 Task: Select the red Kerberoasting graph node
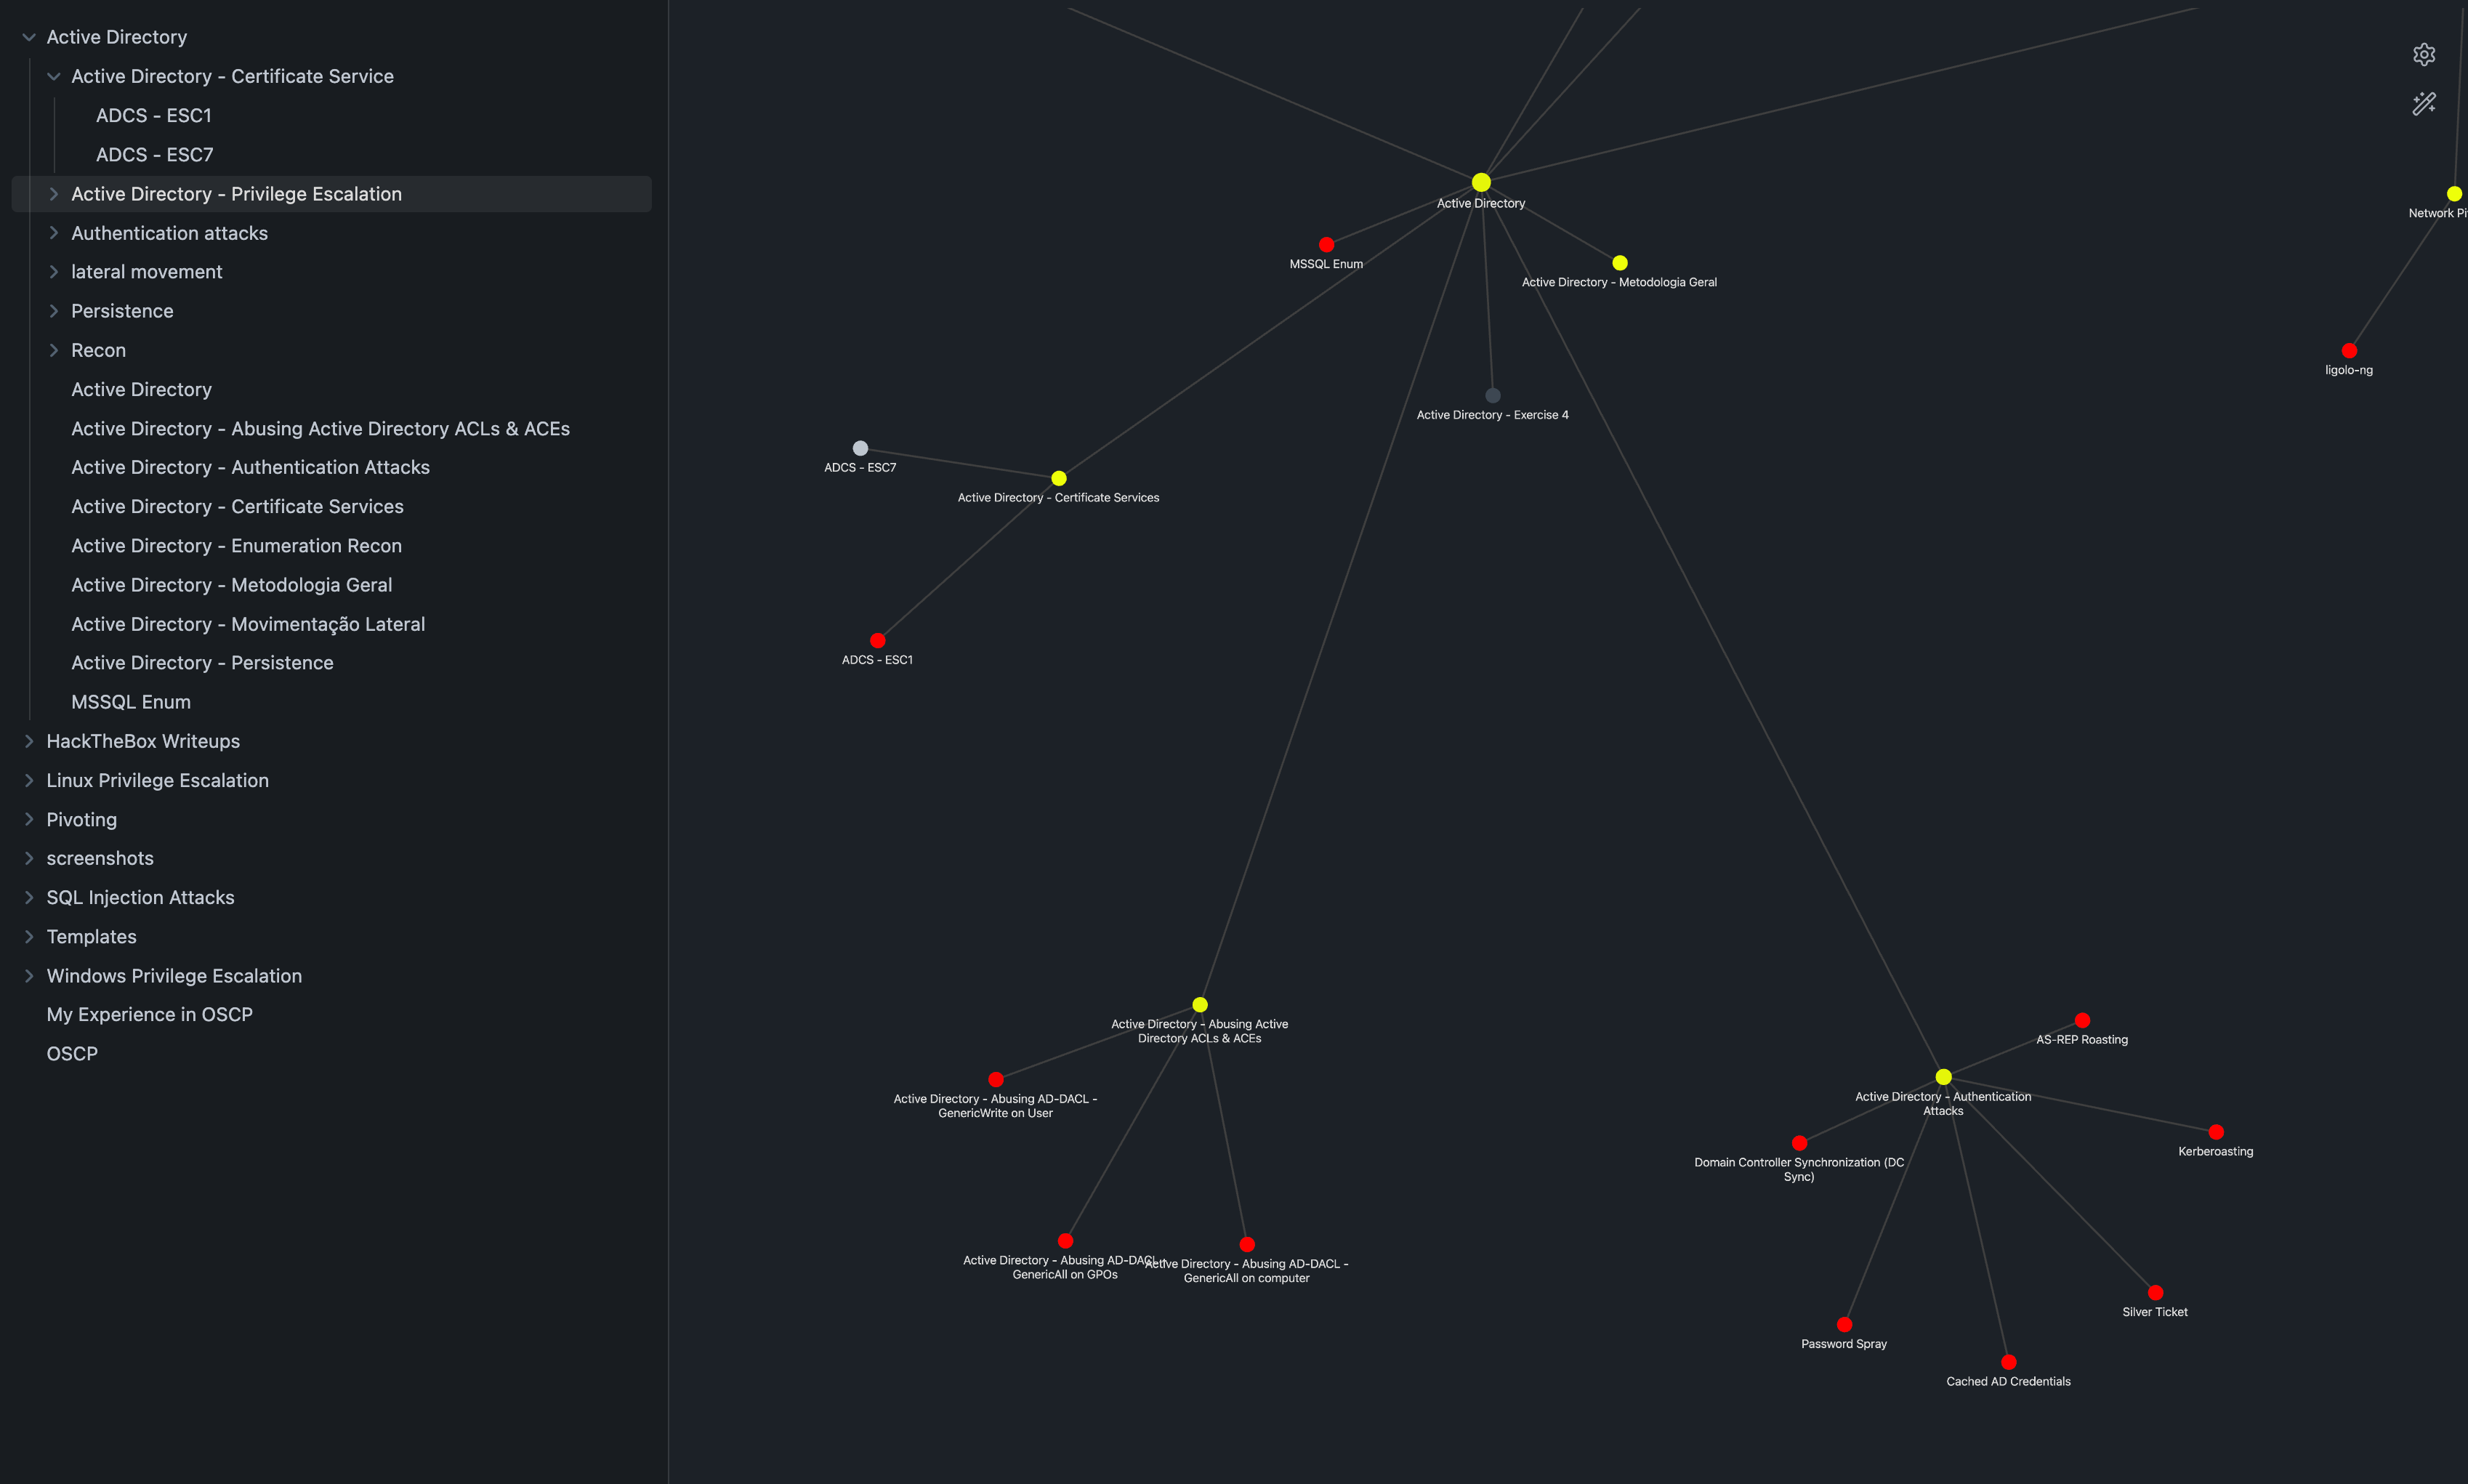[2216, 1132]
